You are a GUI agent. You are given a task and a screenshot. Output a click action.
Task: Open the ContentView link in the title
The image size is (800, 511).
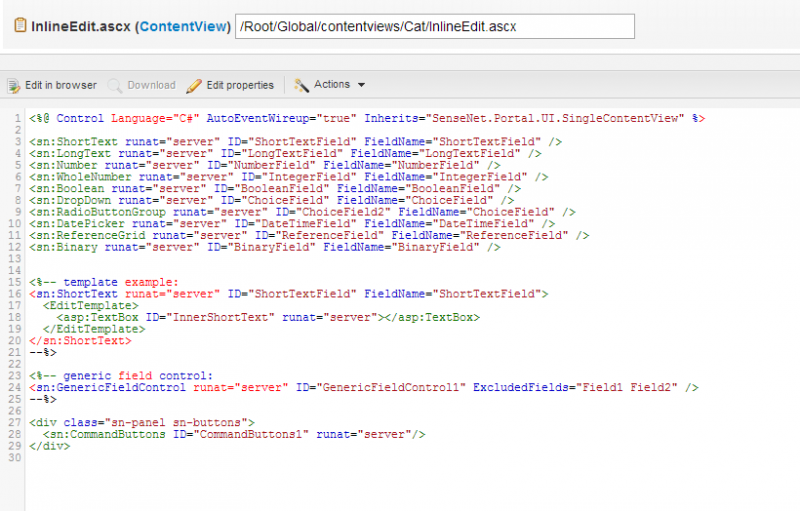[183, 27]
